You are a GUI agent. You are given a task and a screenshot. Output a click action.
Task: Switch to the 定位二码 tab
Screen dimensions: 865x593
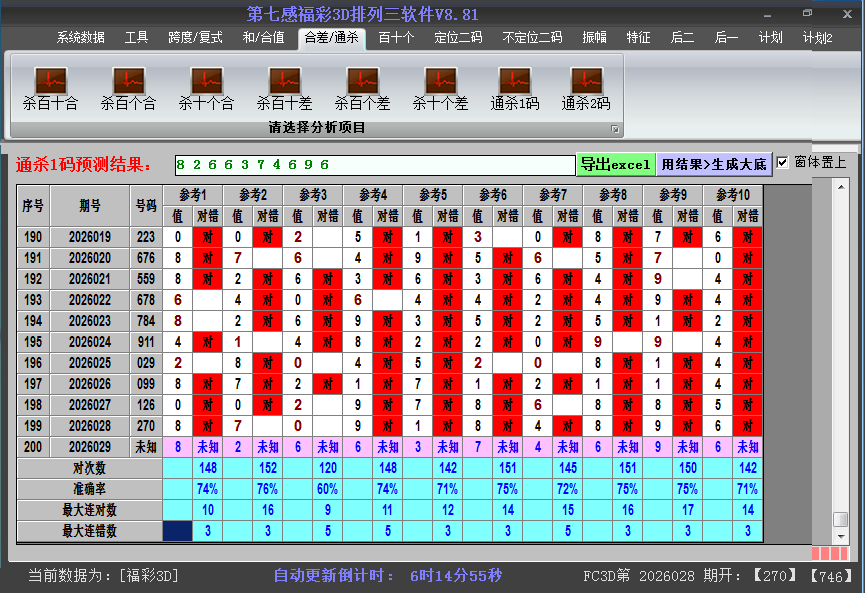[x=459, y=37]
